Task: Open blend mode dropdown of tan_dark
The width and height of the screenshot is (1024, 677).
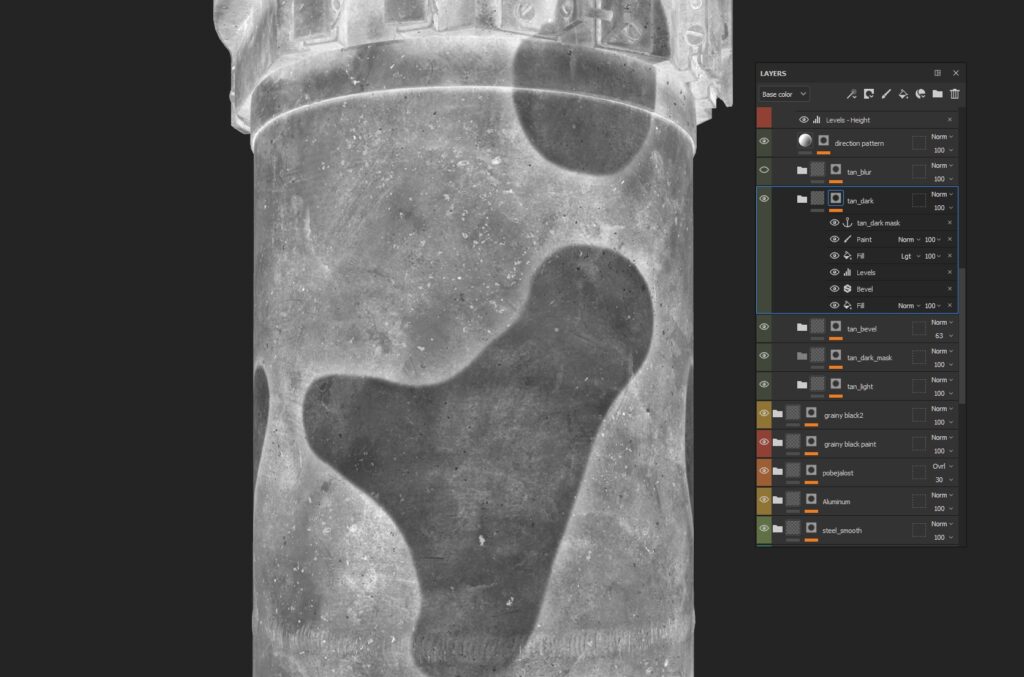Action: tap(942, 194)
